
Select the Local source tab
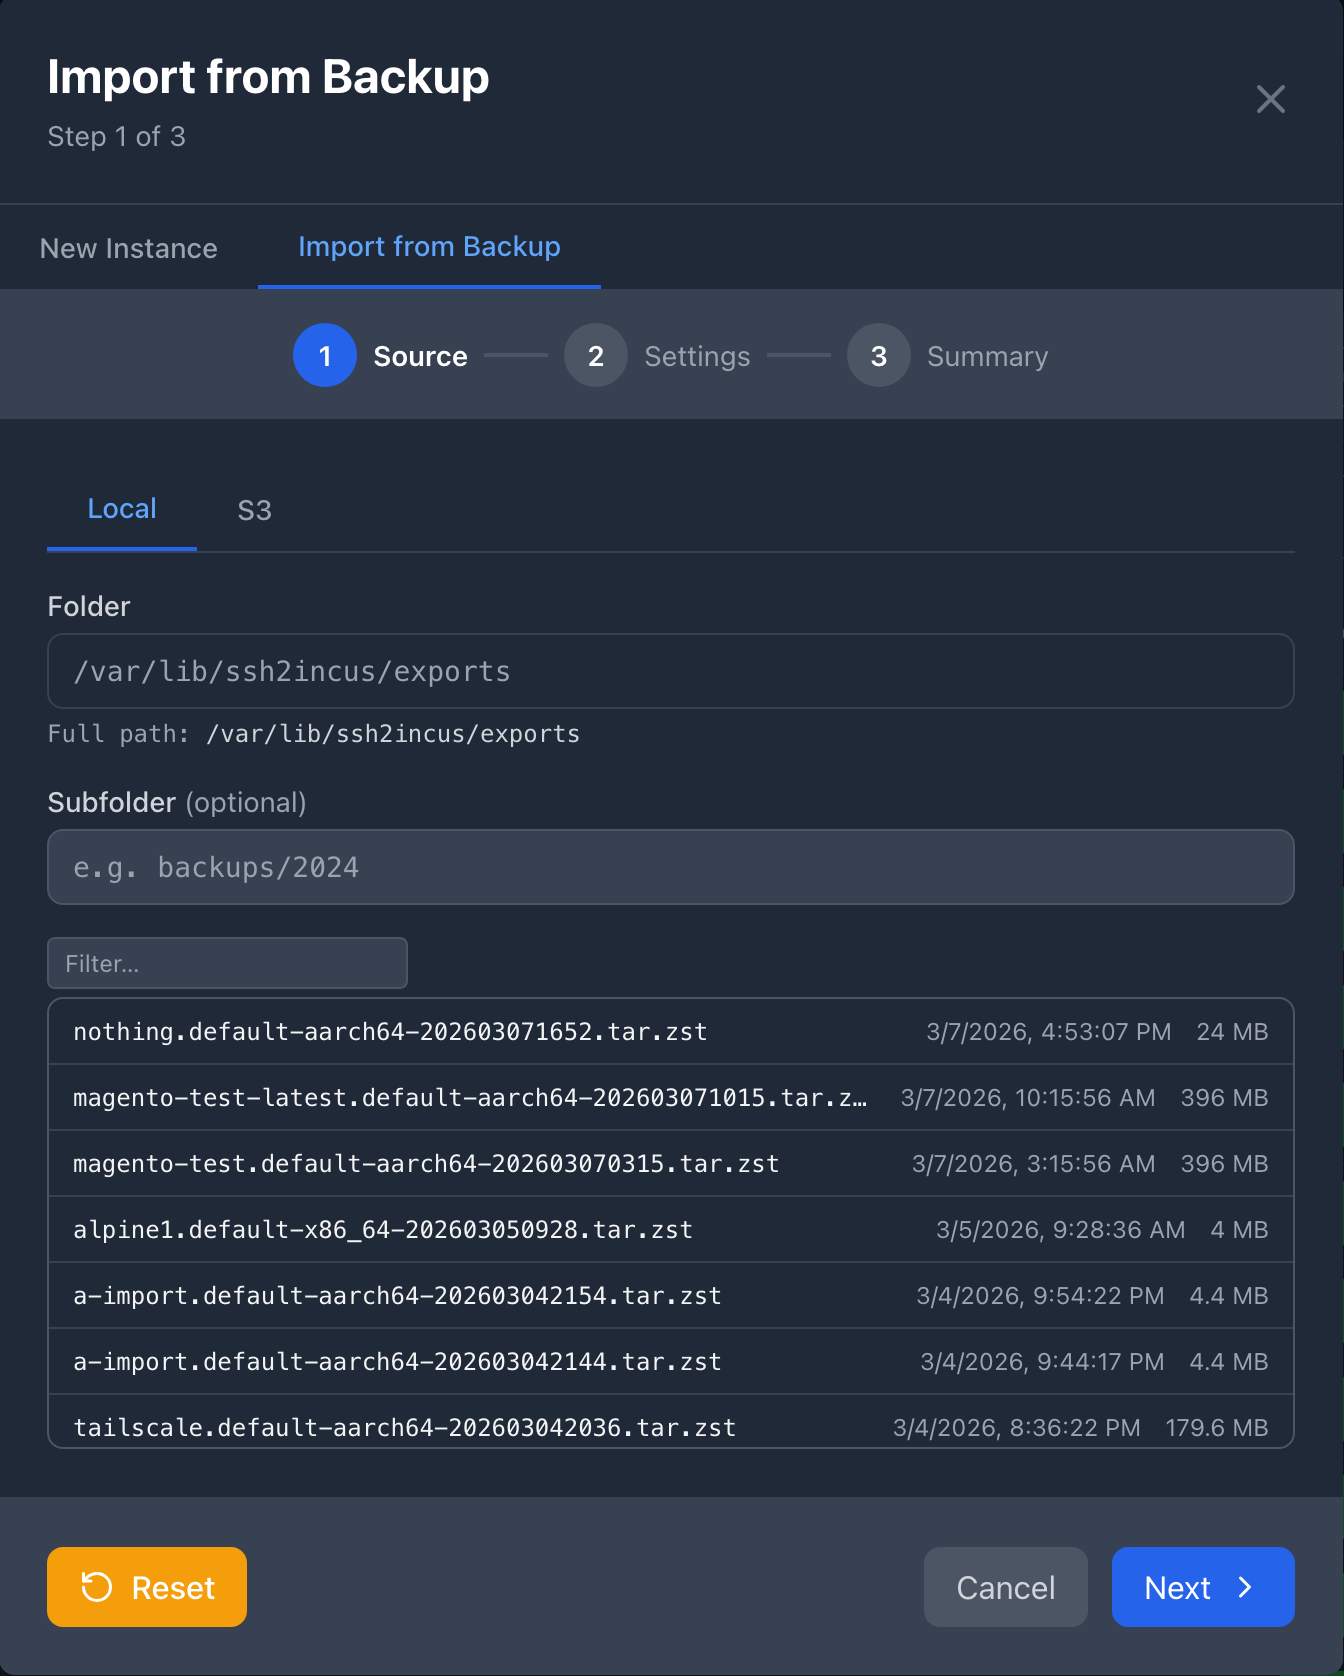(122, 509)
